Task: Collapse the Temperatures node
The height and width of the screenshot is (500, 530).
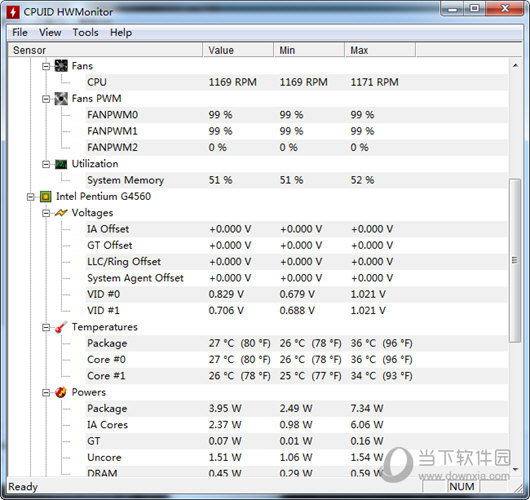Action: point(46,327)
